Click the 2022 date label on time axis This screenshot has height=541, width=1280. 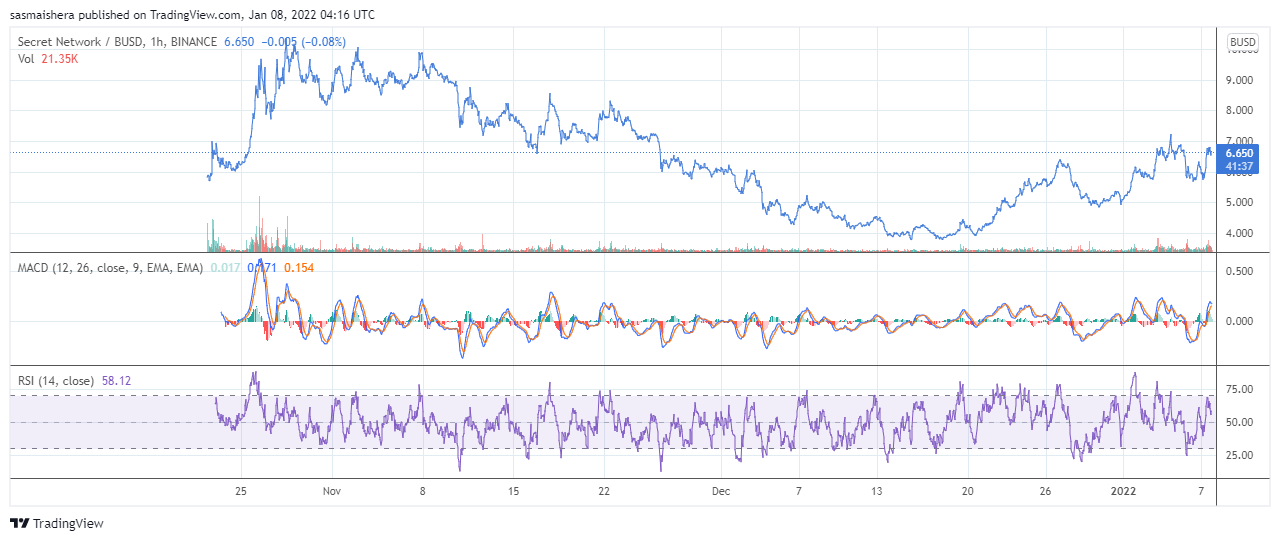[x=1123, y=492]
